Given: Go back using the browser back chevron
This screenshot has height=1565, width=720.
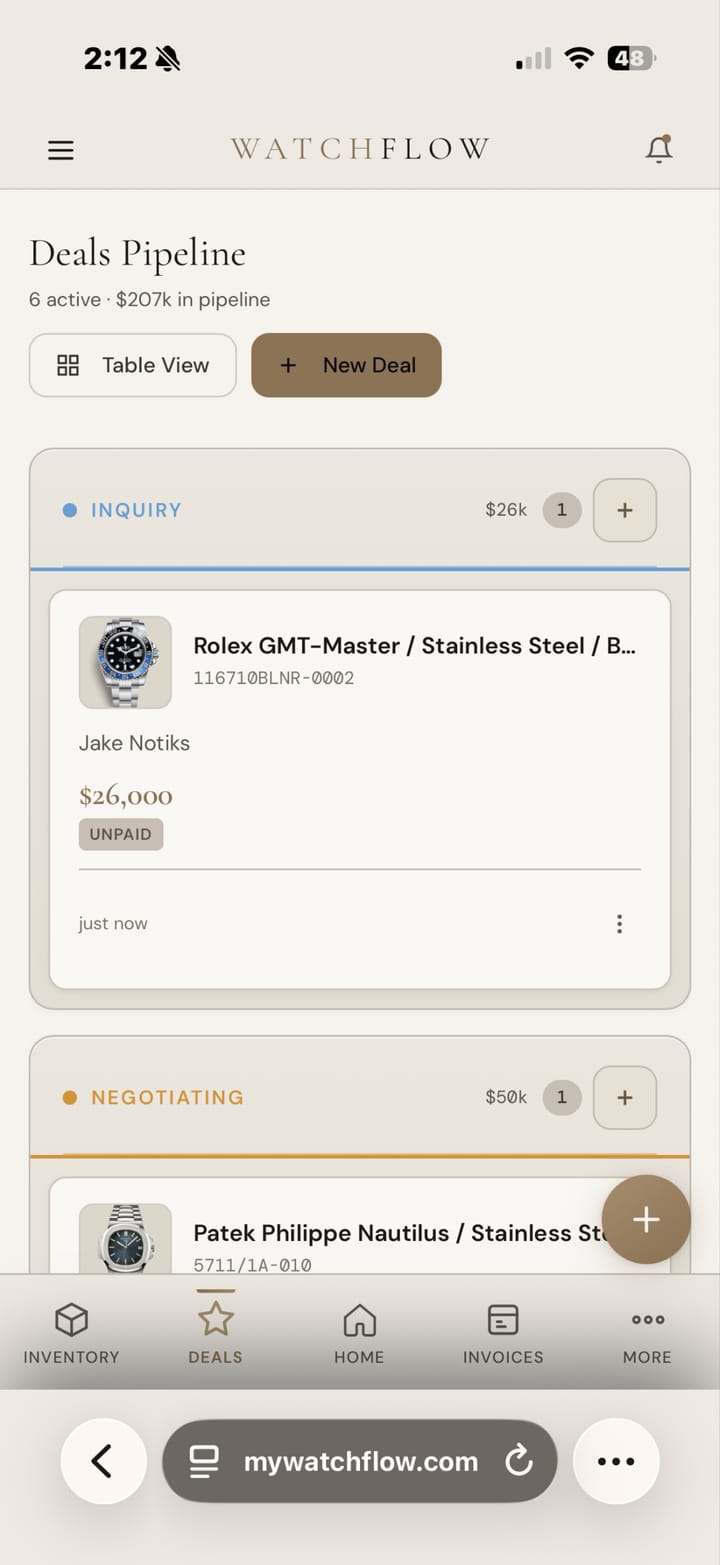Looking at the screenshot, I should tap(104, 1461).
